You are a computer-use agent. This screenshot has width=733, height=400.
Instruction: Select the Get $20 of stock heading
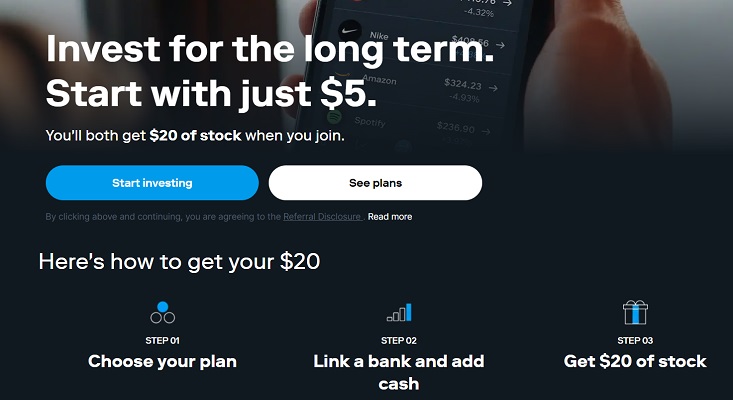pyautogui.click(x=635, y=361)
